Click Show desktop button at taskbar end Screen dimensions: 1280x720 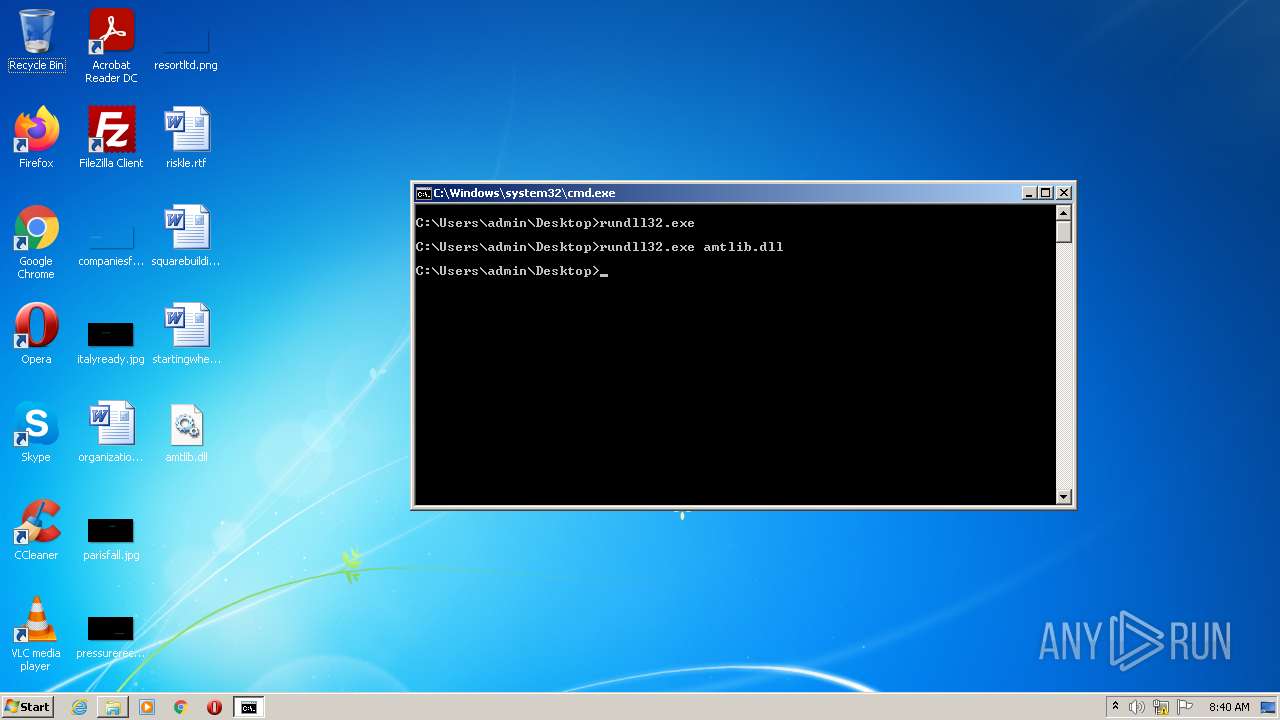point(1269,707)
